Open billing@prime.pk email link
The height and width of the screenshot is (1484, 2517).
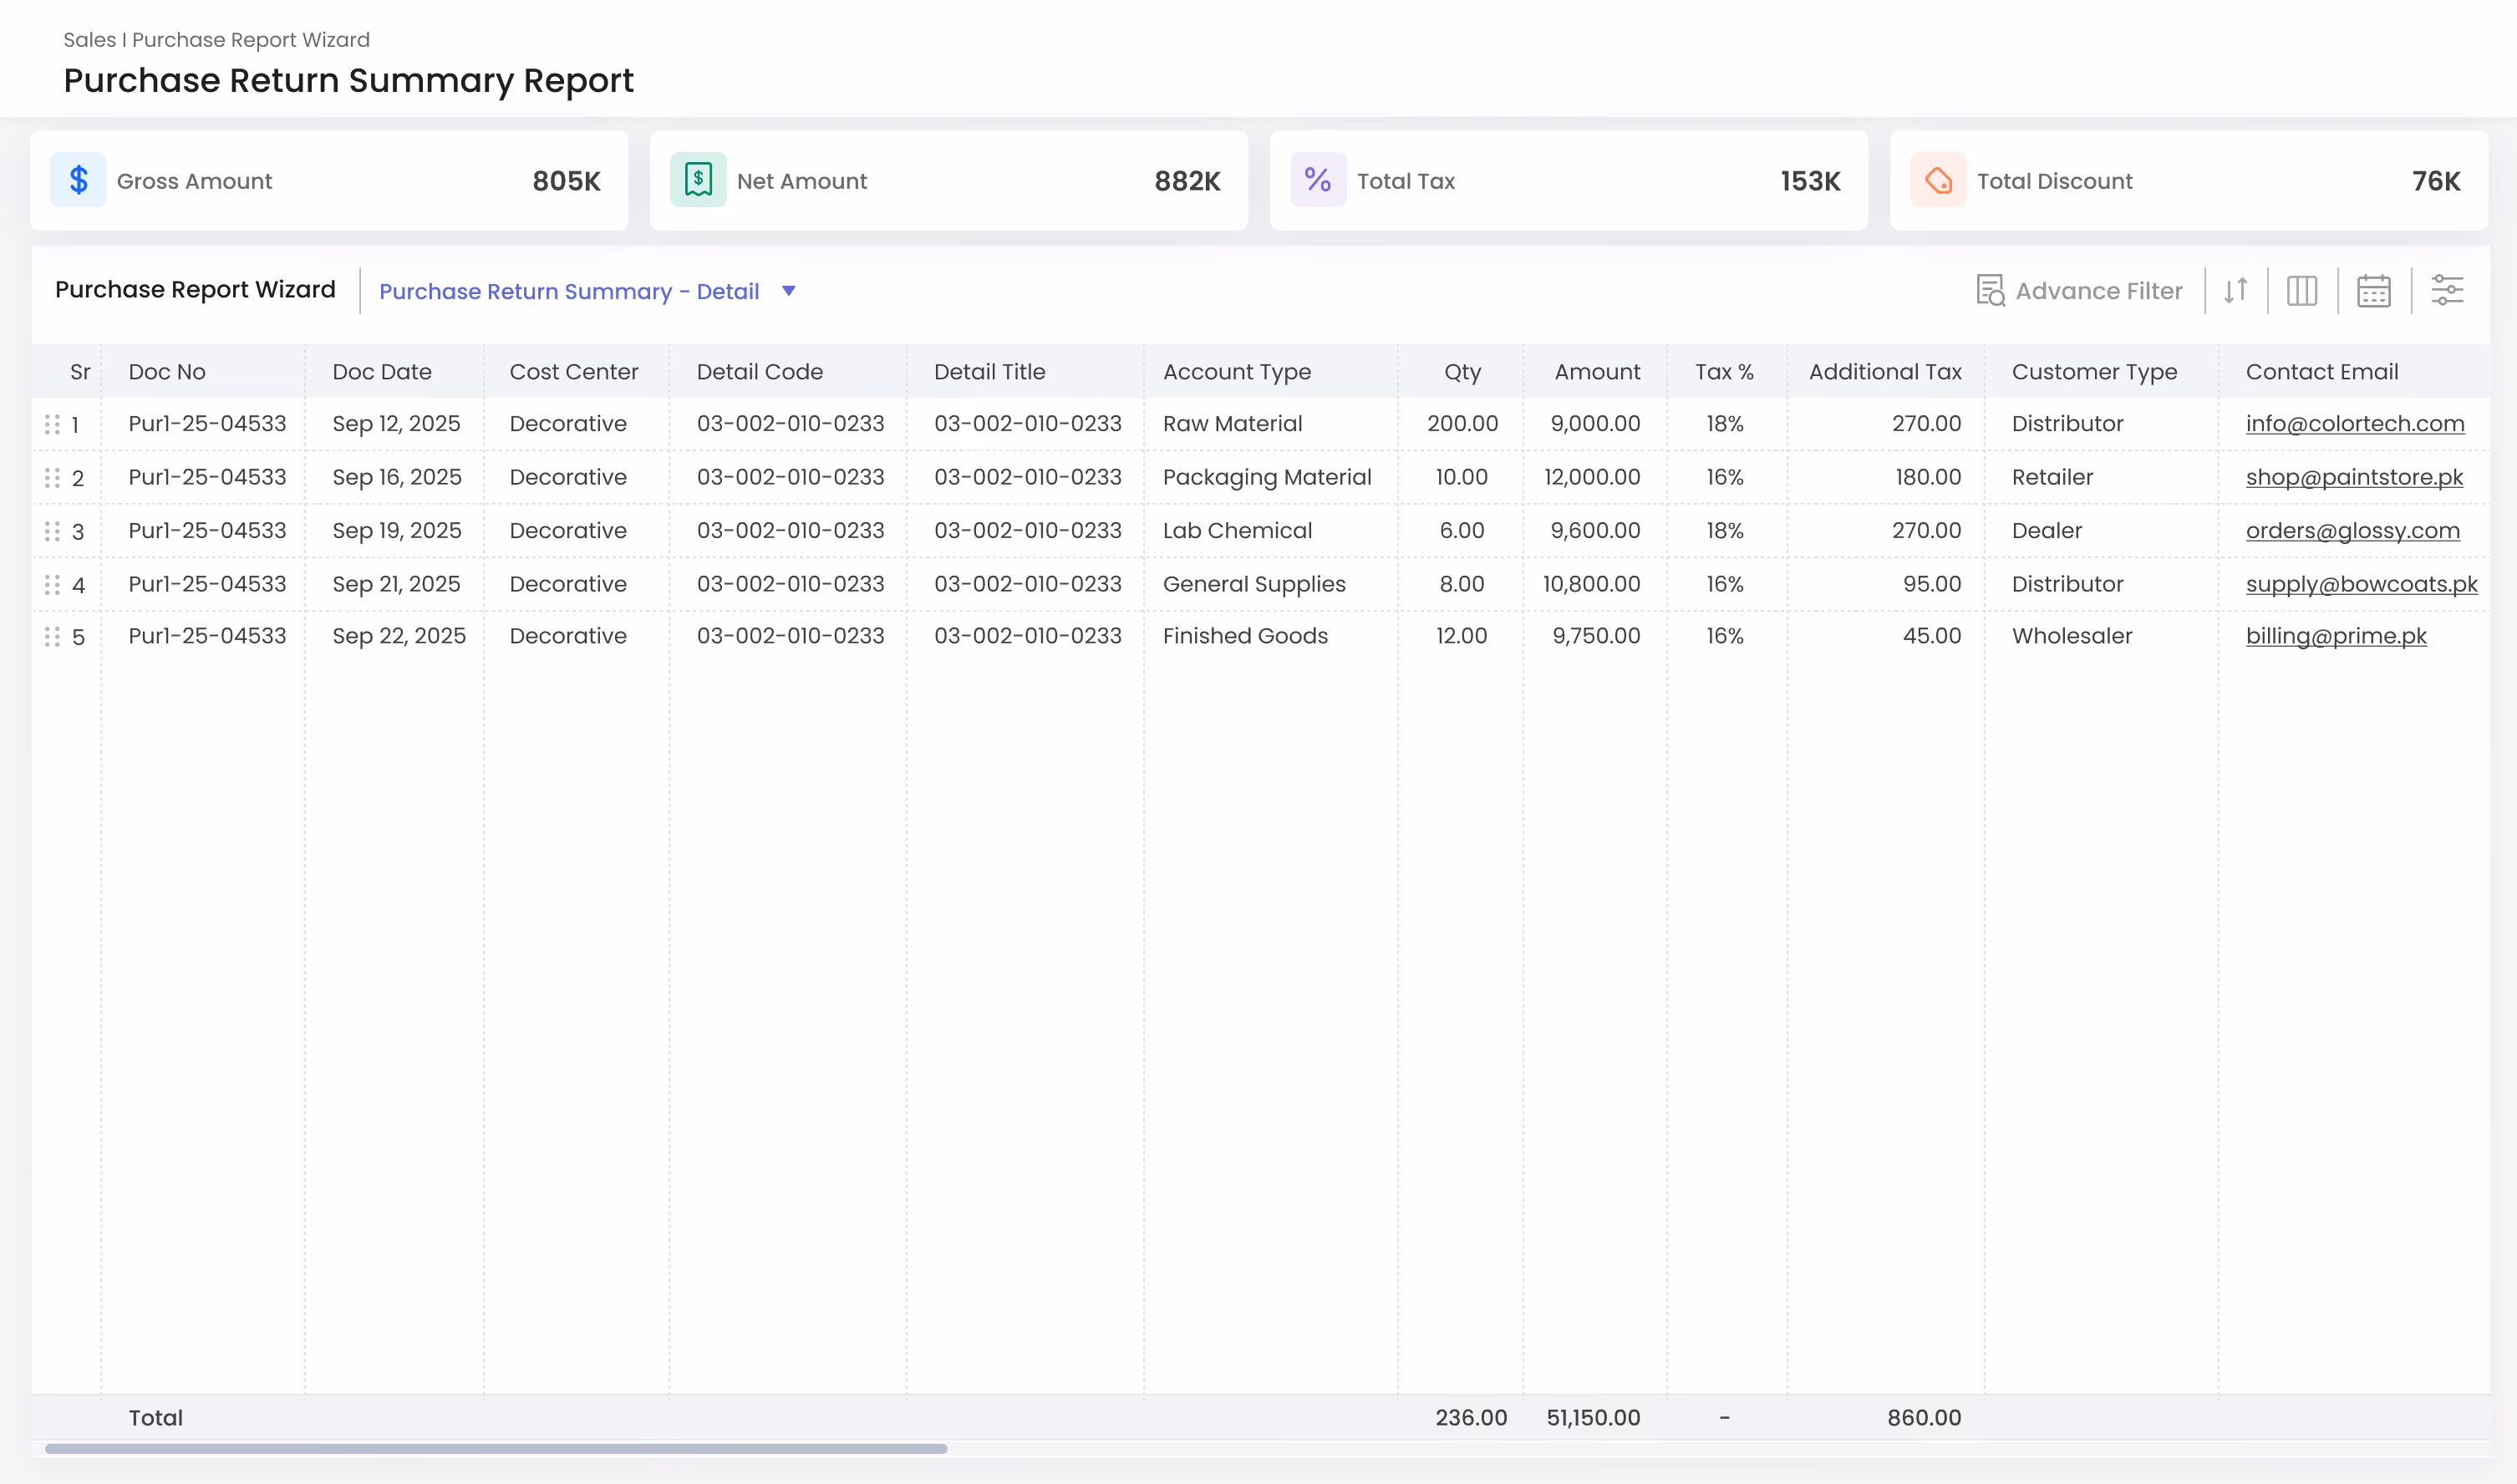(2336, 636)
